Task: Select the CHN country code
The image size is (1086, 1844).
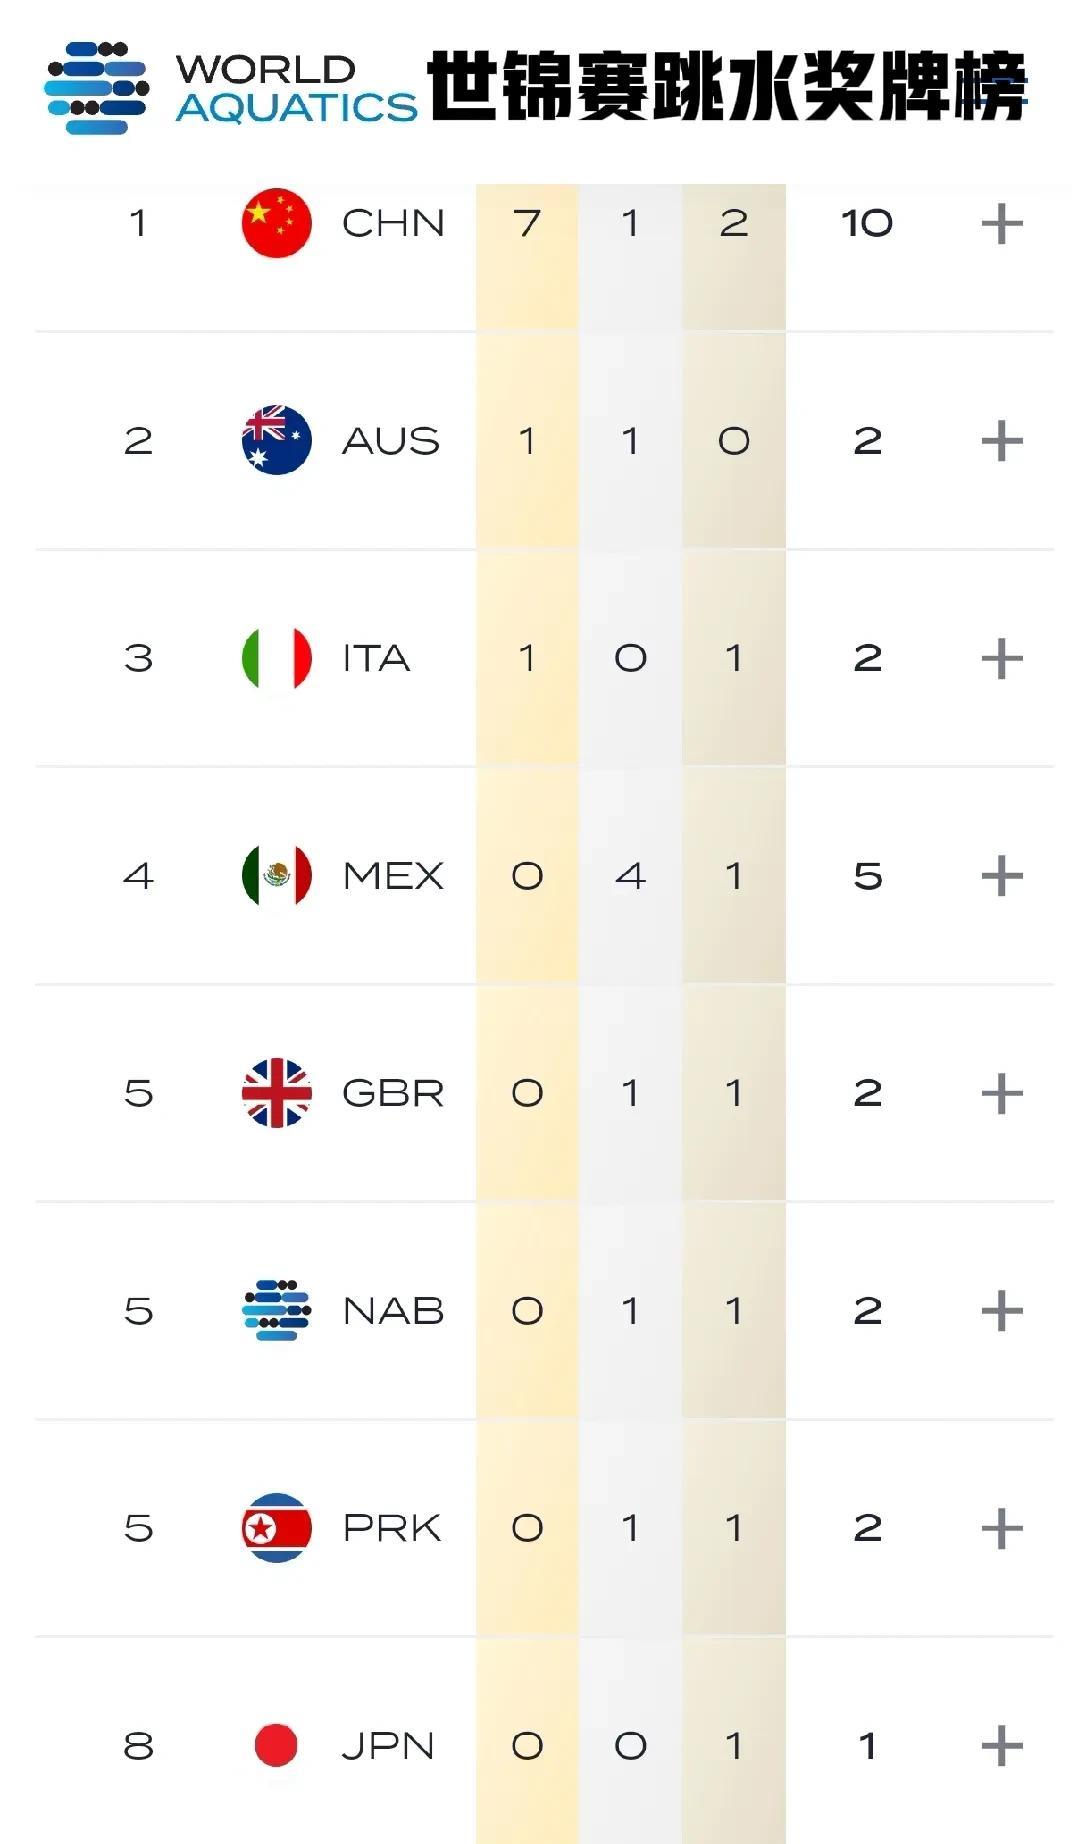Action: coord(393,223)
